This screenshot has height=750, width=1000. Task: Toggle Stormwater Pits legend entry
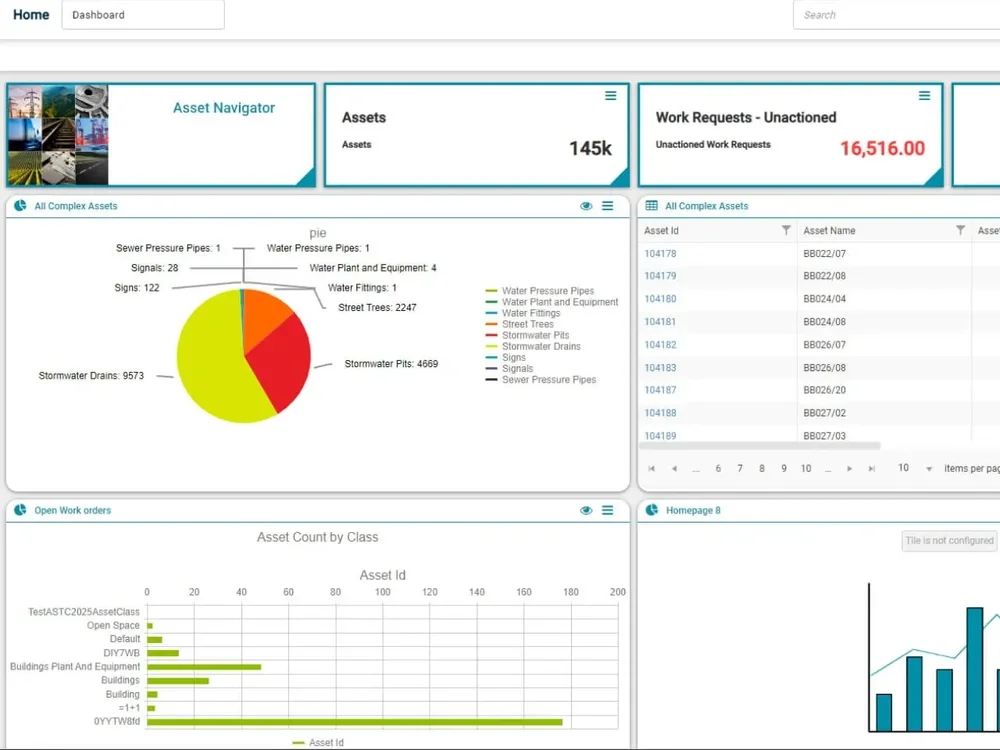tap(527, 335)
